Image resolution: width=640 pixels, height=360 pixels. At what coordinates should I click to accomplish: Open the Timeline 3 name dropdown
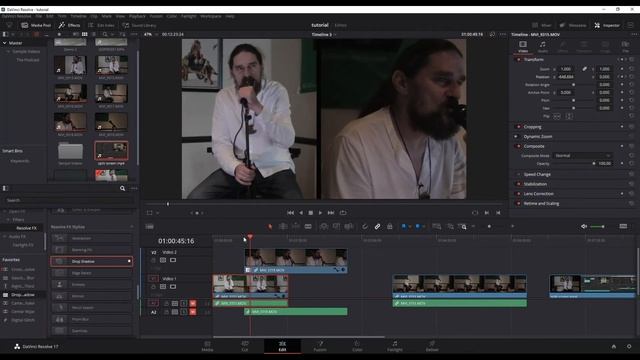pos(324,35)
